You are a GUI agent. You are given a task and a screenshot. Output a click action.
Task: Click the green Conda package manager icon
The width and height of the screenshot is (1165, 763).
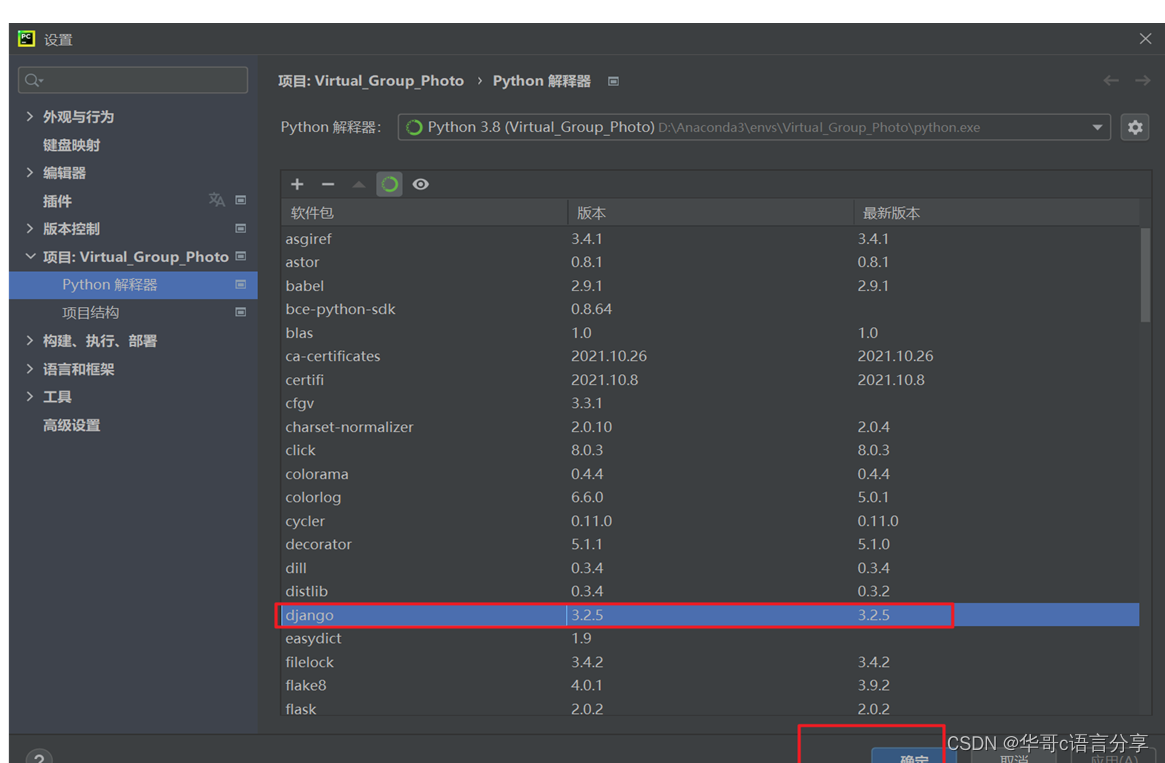coord(389,184)
